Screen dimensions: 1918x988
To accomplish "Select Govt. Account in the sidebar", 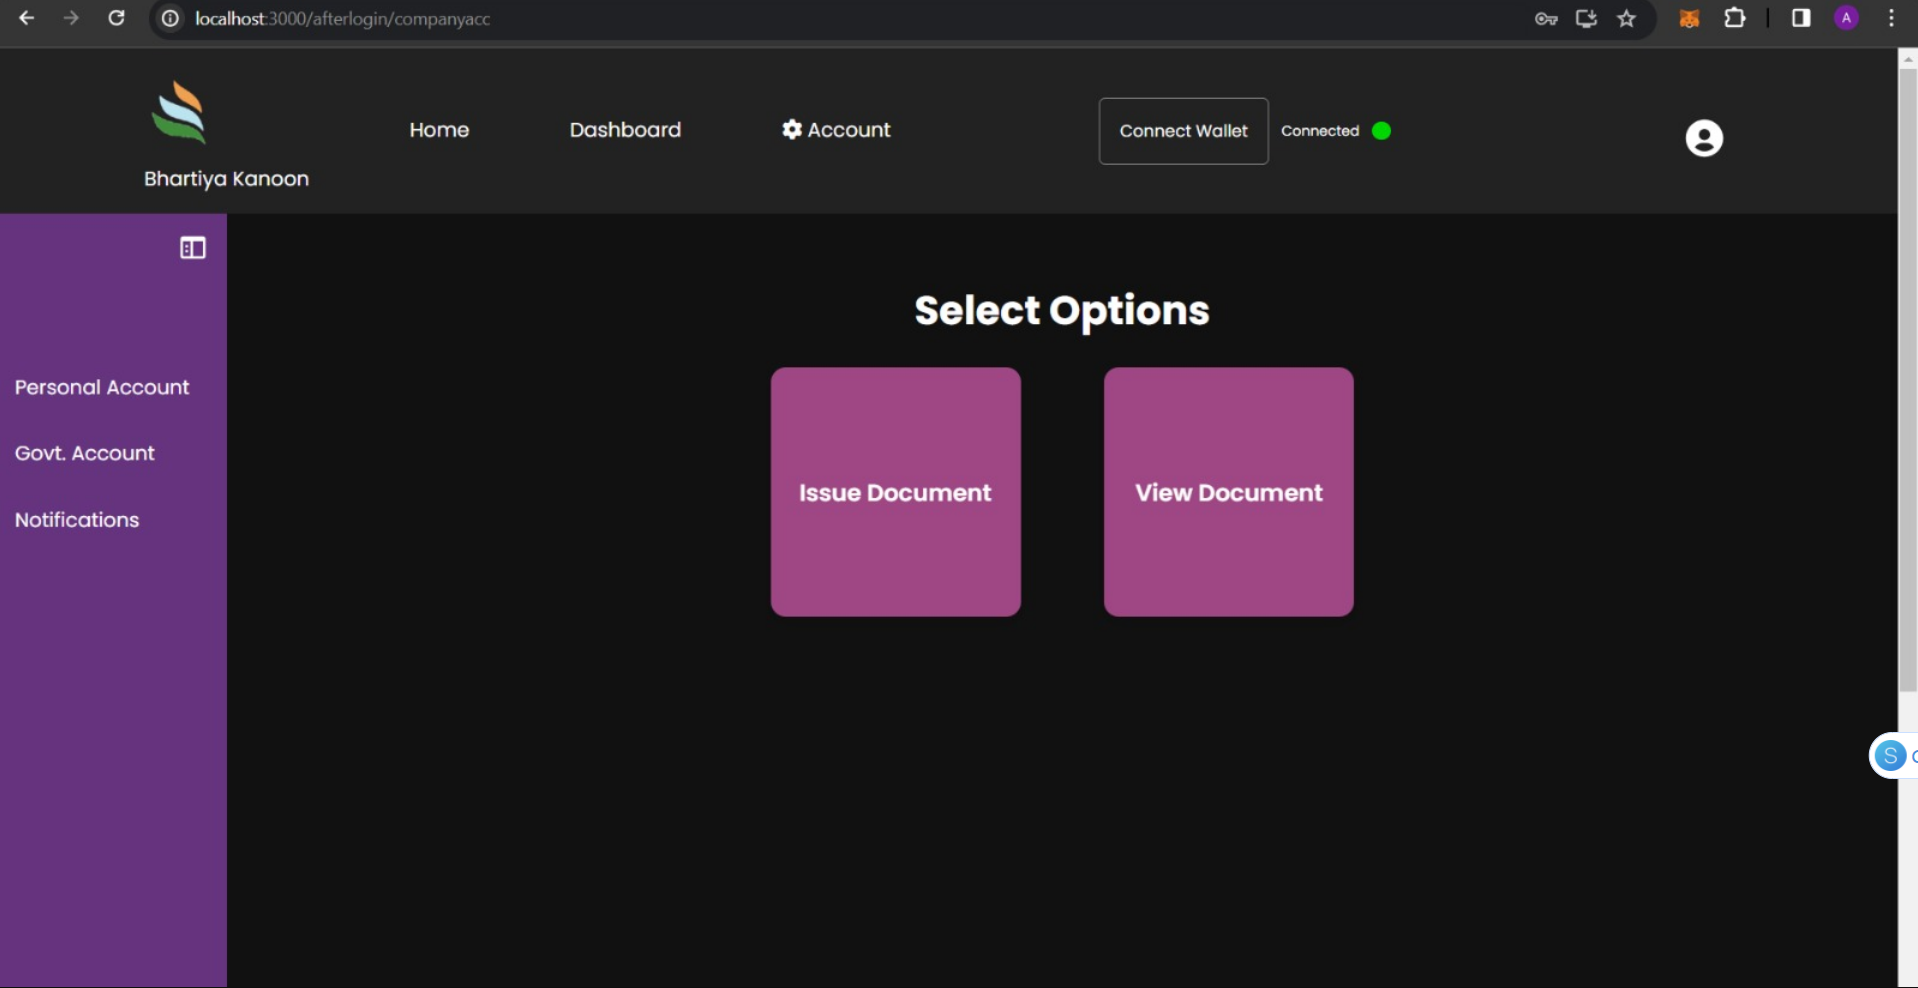I will tap(85, 453).
